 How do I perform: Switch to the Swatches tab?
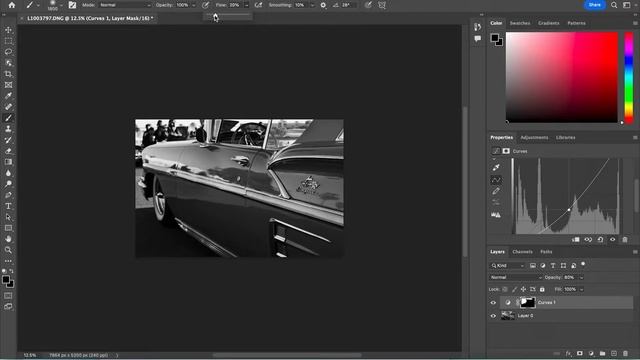(520, 23)
